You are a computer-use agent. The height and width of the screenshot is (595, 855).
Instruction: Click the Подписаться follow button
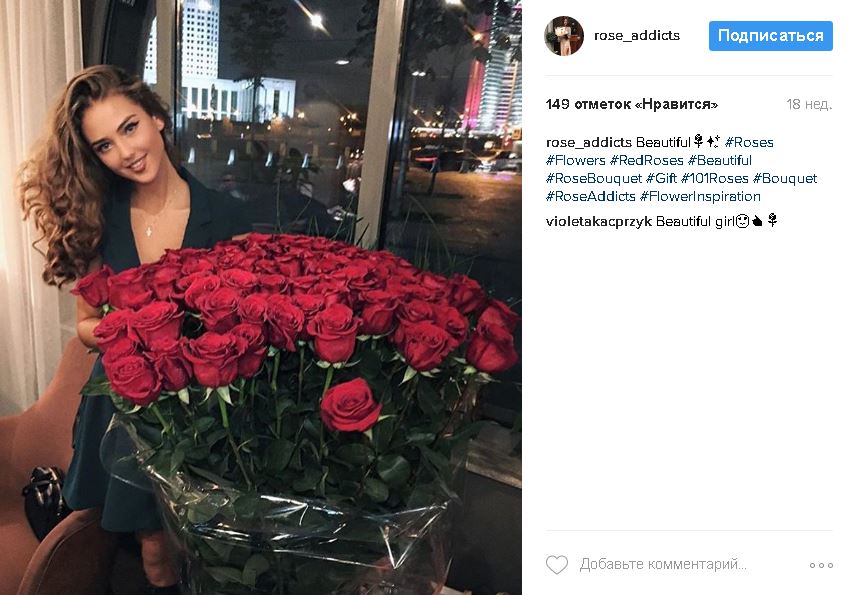[770, 36]
